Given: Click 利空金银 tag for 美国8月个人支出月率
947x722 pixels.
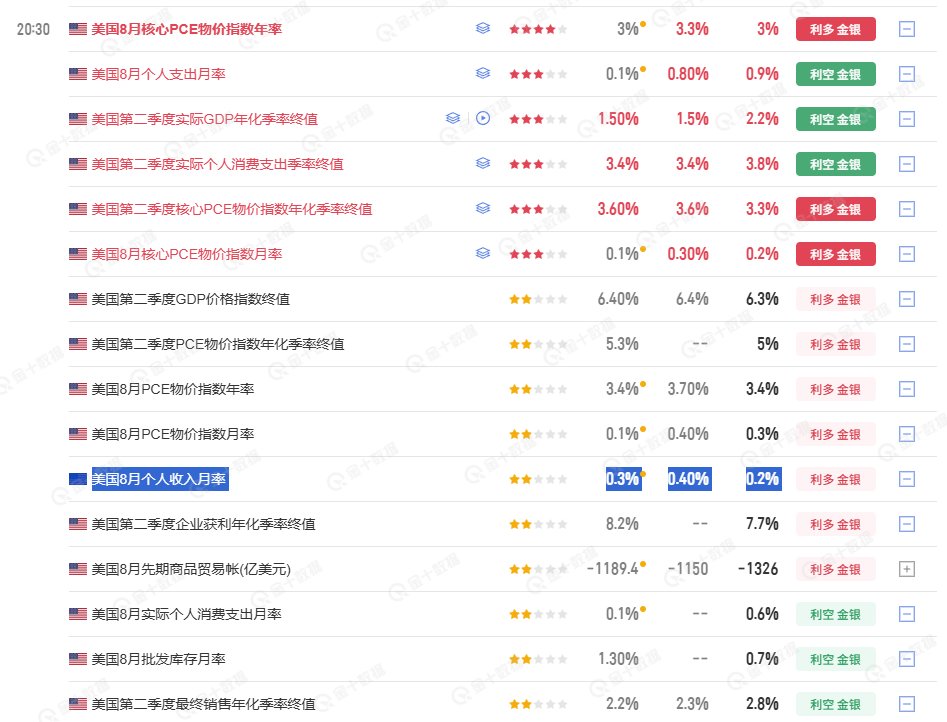Looking at the screenshot, I should pyautogui.click(x=835, y=74).
